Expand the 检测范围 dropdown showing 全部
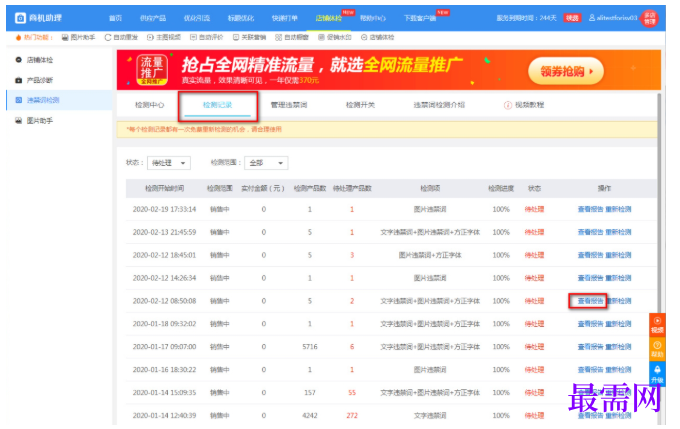The image size is (680, 429). pos(266,163)
